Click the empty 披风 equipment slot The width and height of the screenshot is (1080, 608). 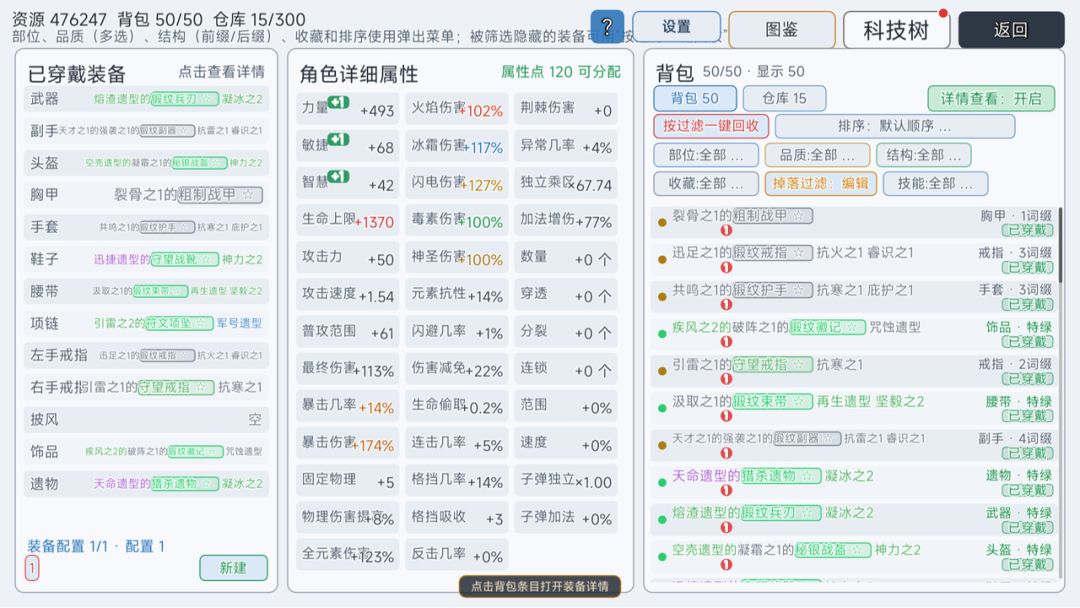(146, 419)
